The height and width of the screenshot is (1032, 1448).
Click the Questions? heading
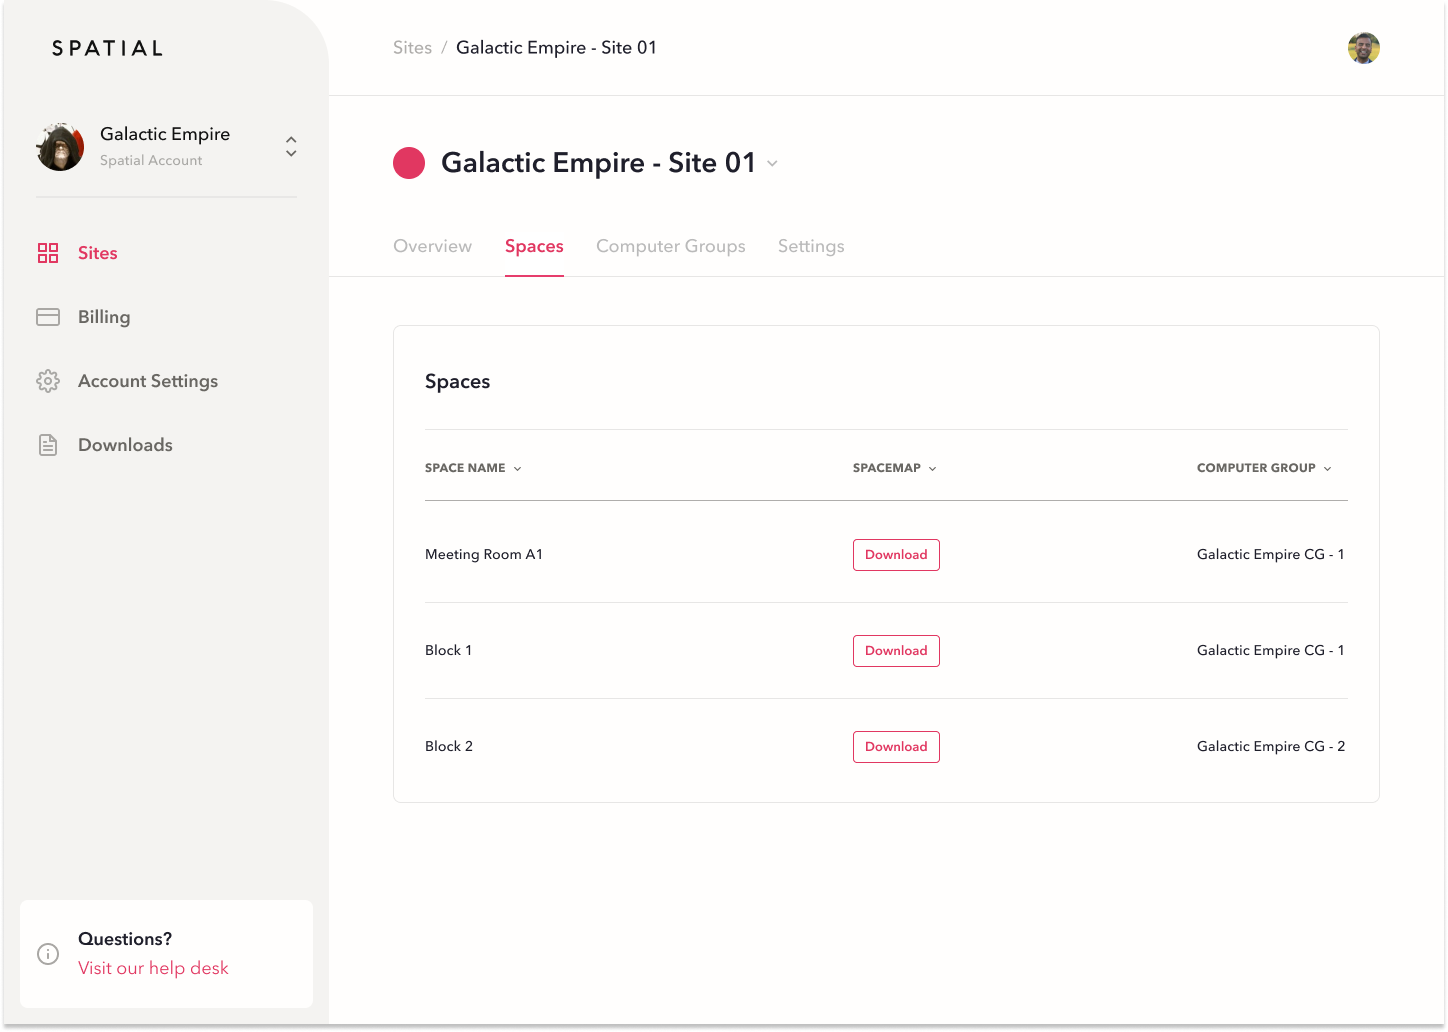click(125, 939)
